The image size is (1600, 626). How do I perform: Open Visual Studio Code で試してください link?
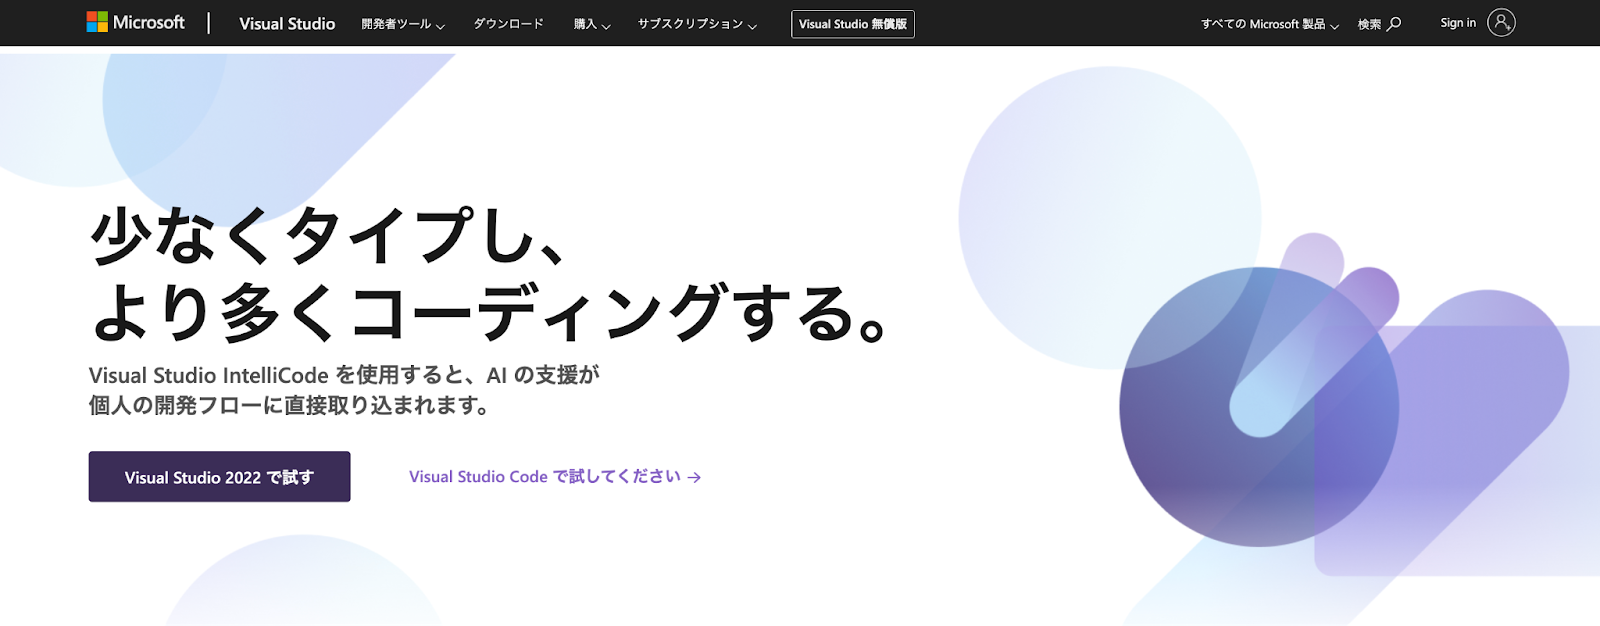555,477
